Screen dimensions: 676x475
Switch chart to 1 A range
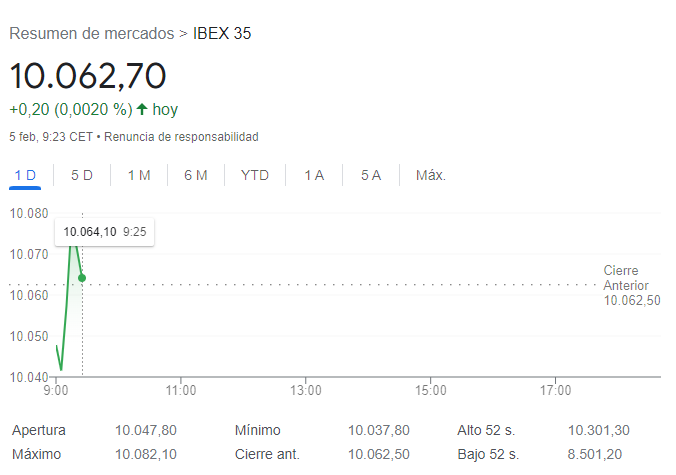(x=314, y=175)
